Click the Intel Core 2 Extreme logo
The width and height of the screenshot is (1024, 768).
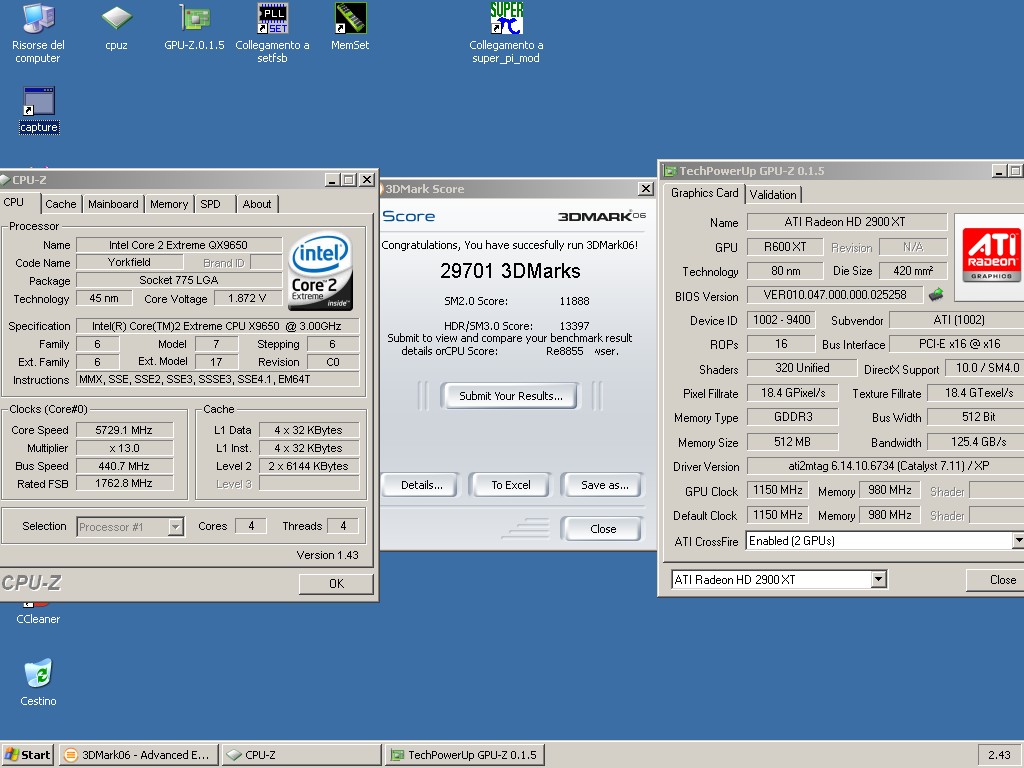[321, 272]
